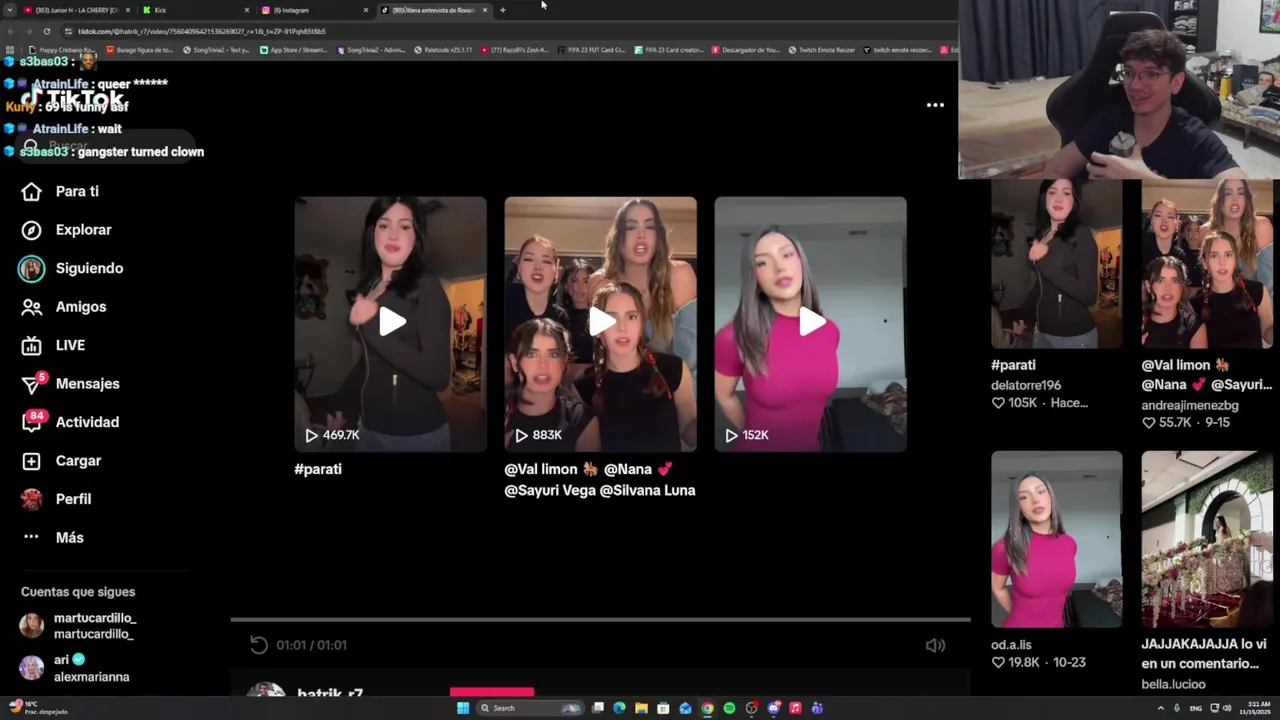Play the Val limon video with 883K views

(600, 323)
